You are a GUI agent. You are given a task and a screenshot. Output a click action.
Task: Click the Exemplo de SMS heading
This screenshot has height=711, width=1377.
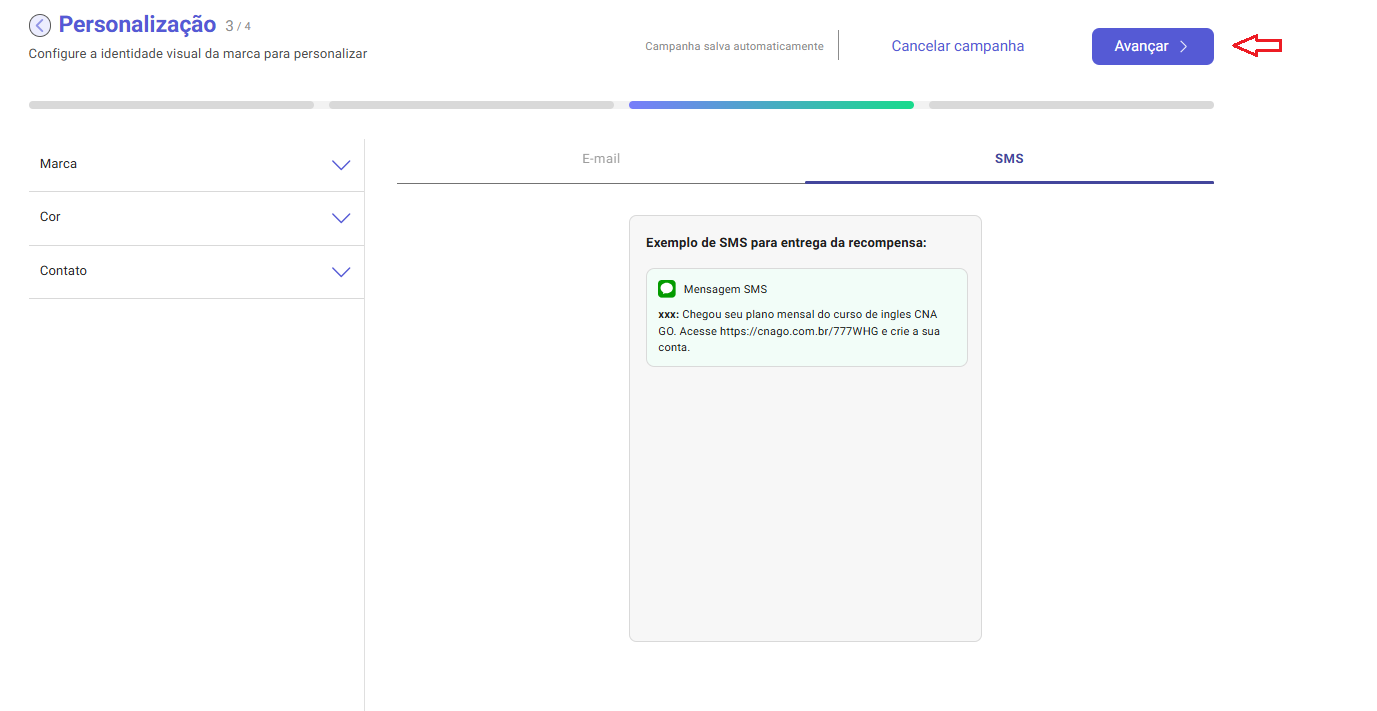(x=786, y=243)
